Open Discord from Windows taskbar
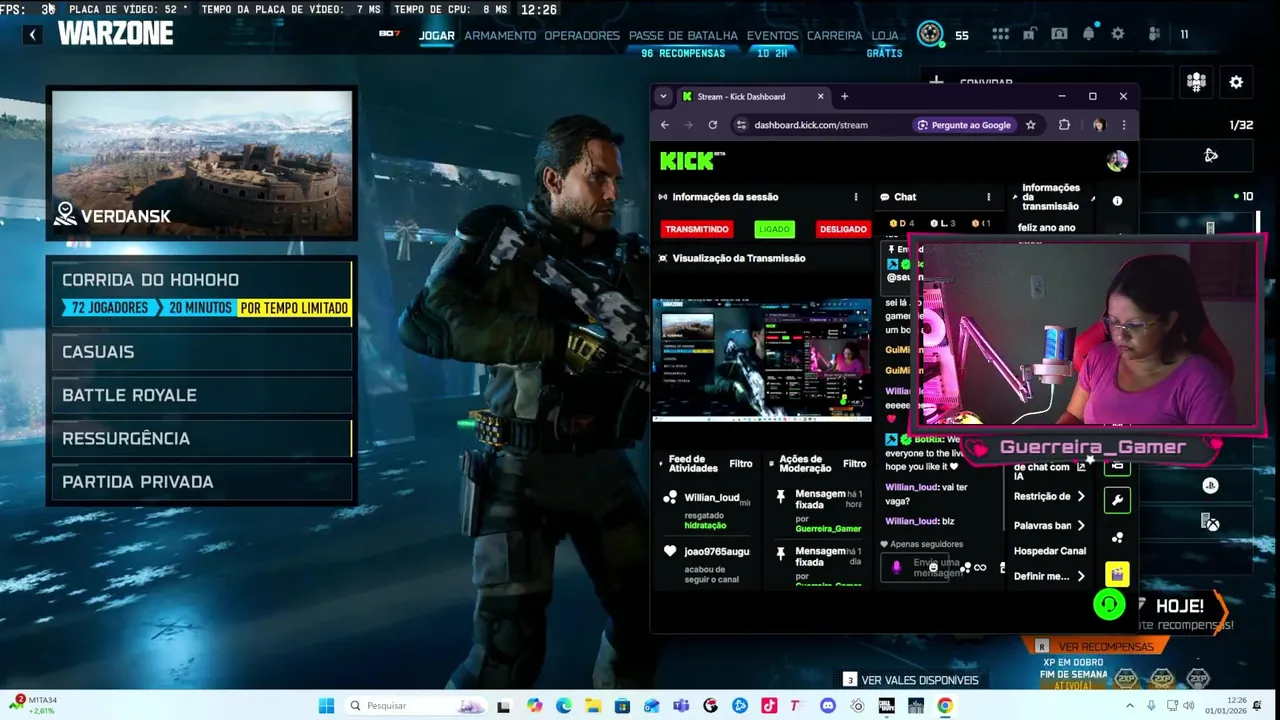 pos(827,706)
